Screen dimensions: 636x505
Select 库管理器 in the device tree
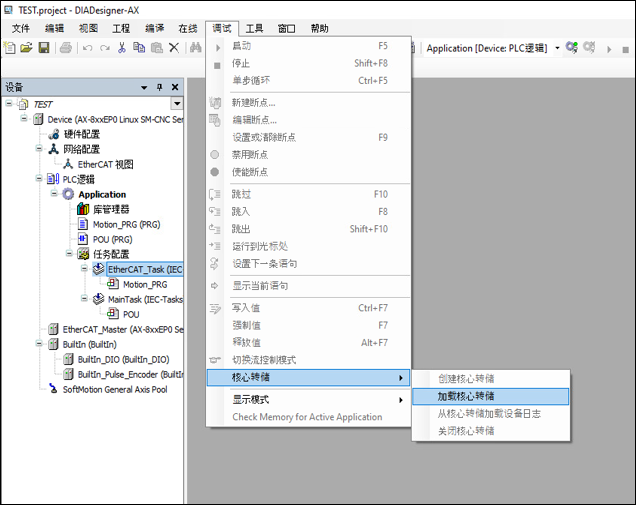111,209
